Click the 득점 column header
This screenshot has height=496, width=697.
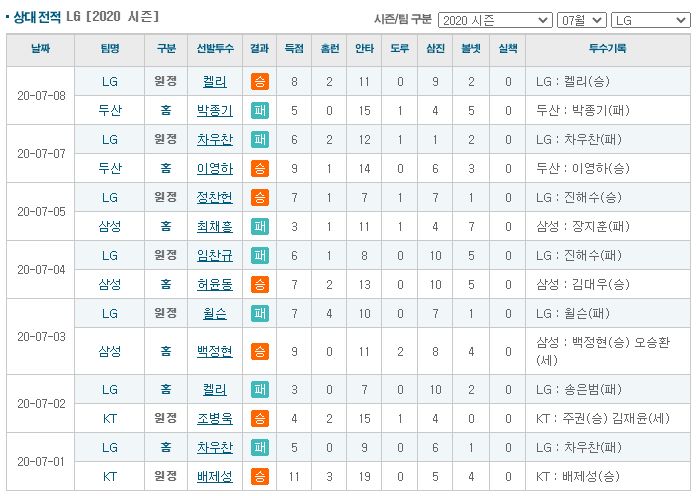tap(294, 48)
